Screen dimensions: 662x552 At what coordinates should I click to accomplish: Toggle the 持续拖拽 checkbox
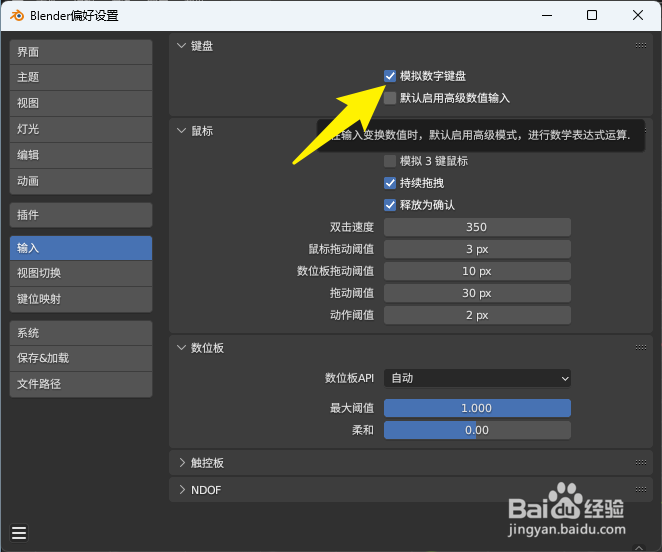click(390, 183)
